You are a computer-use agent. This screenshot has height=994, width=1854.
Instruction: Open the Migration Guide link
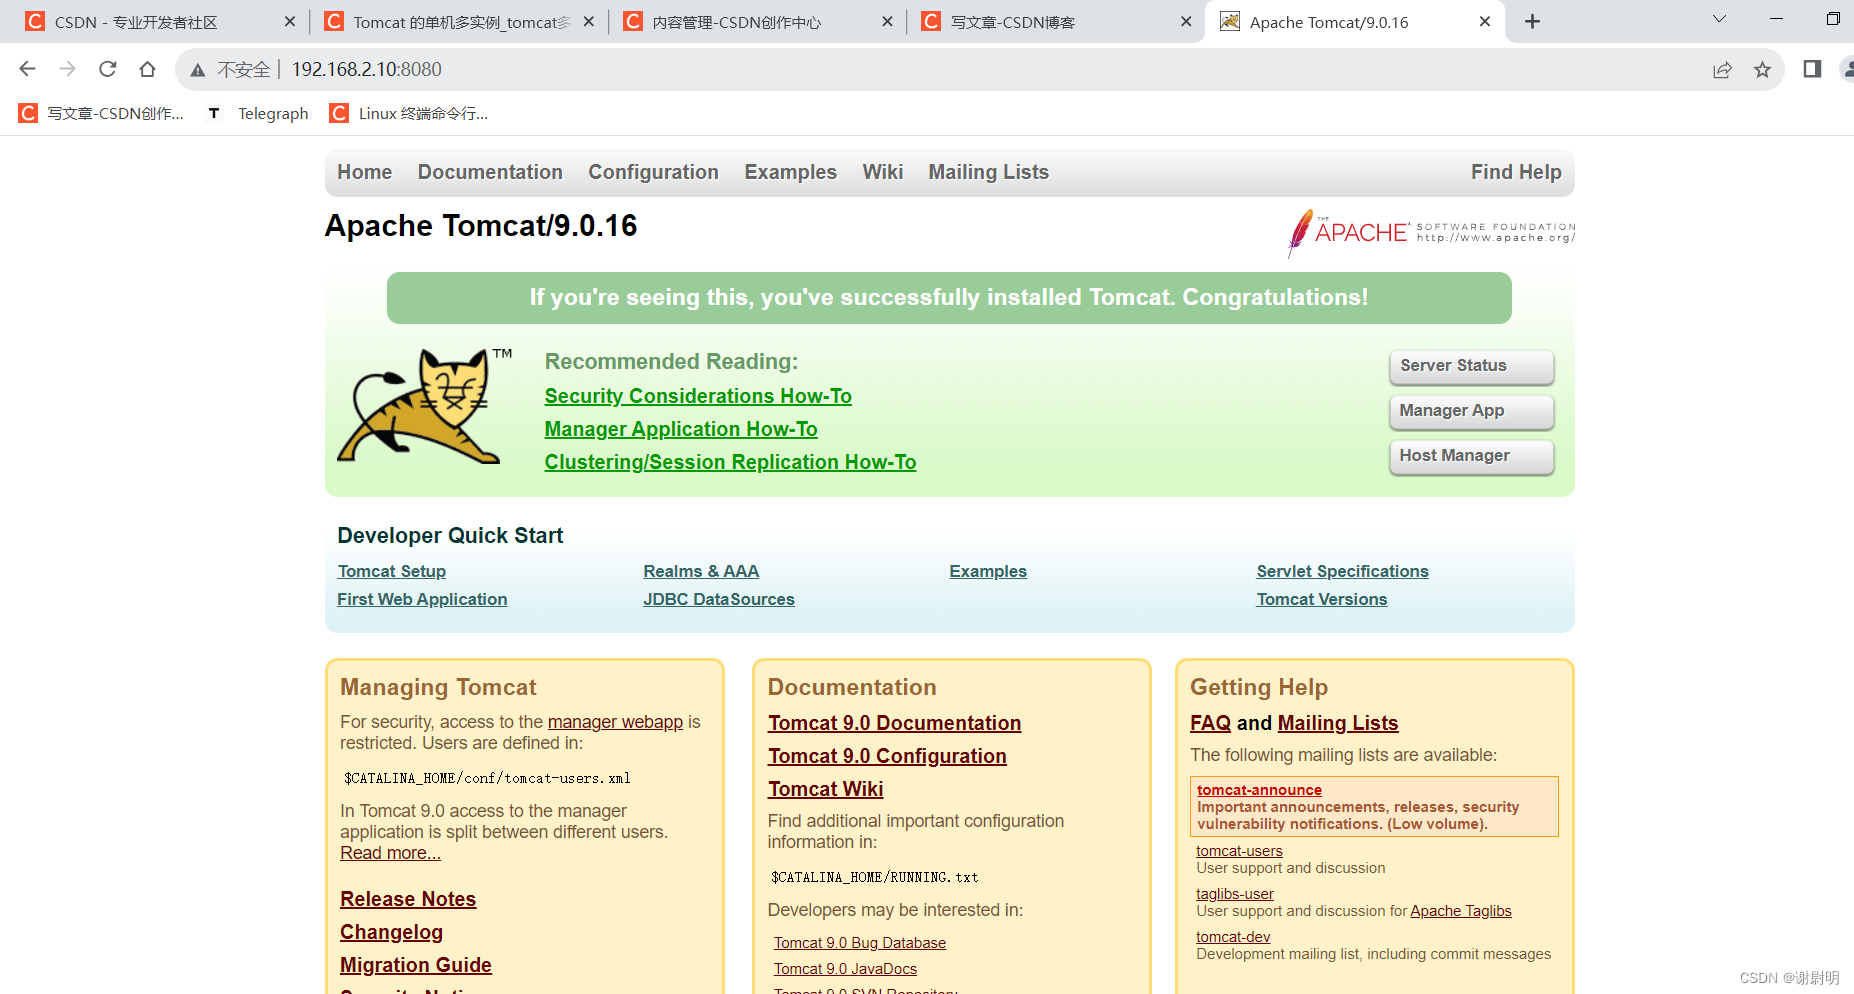click(416, 965)
